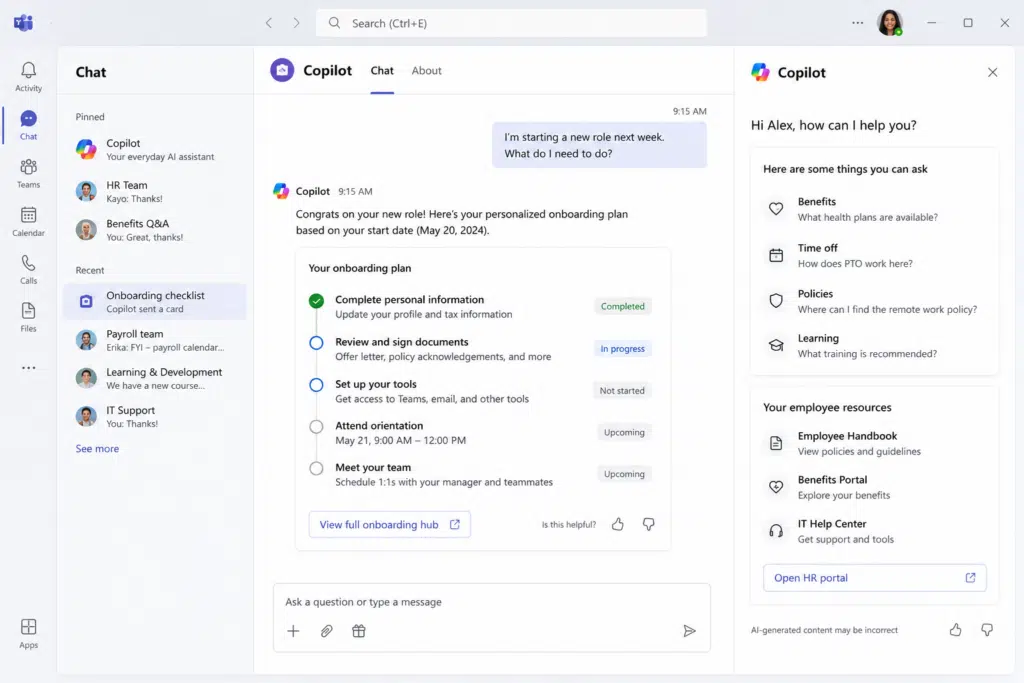Click the gift icon in compose bar

[359, 631]
